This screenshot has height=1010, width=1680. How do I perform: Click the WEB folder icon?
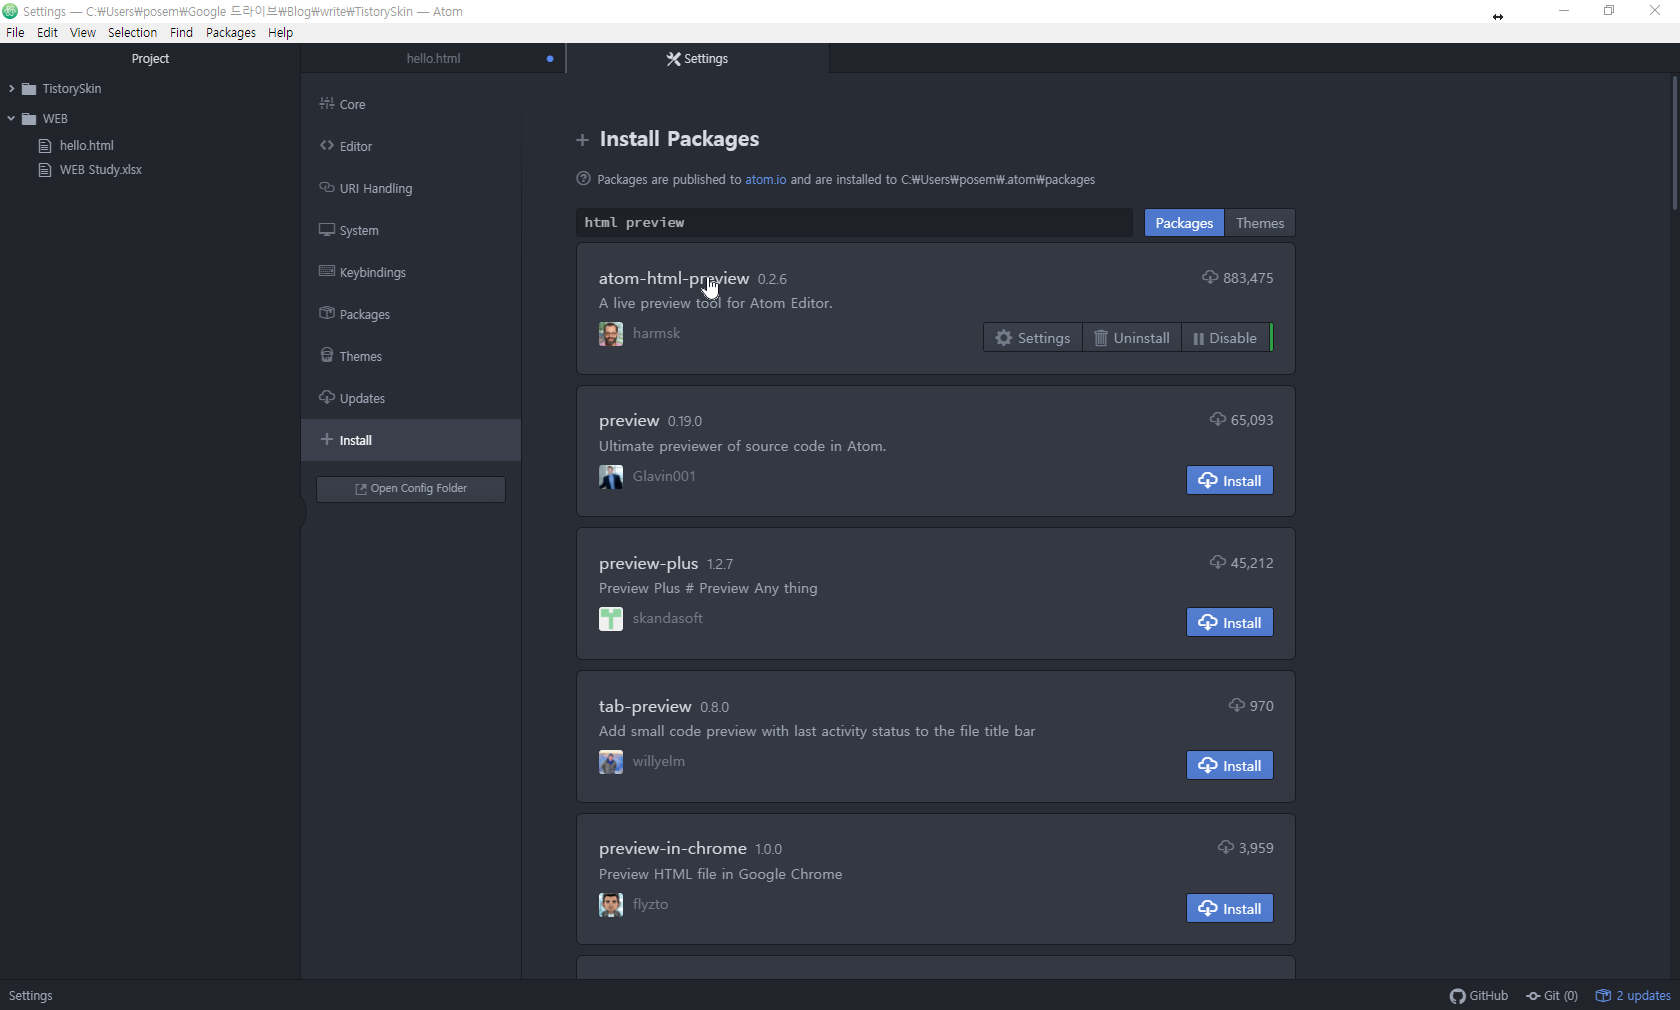29,119
